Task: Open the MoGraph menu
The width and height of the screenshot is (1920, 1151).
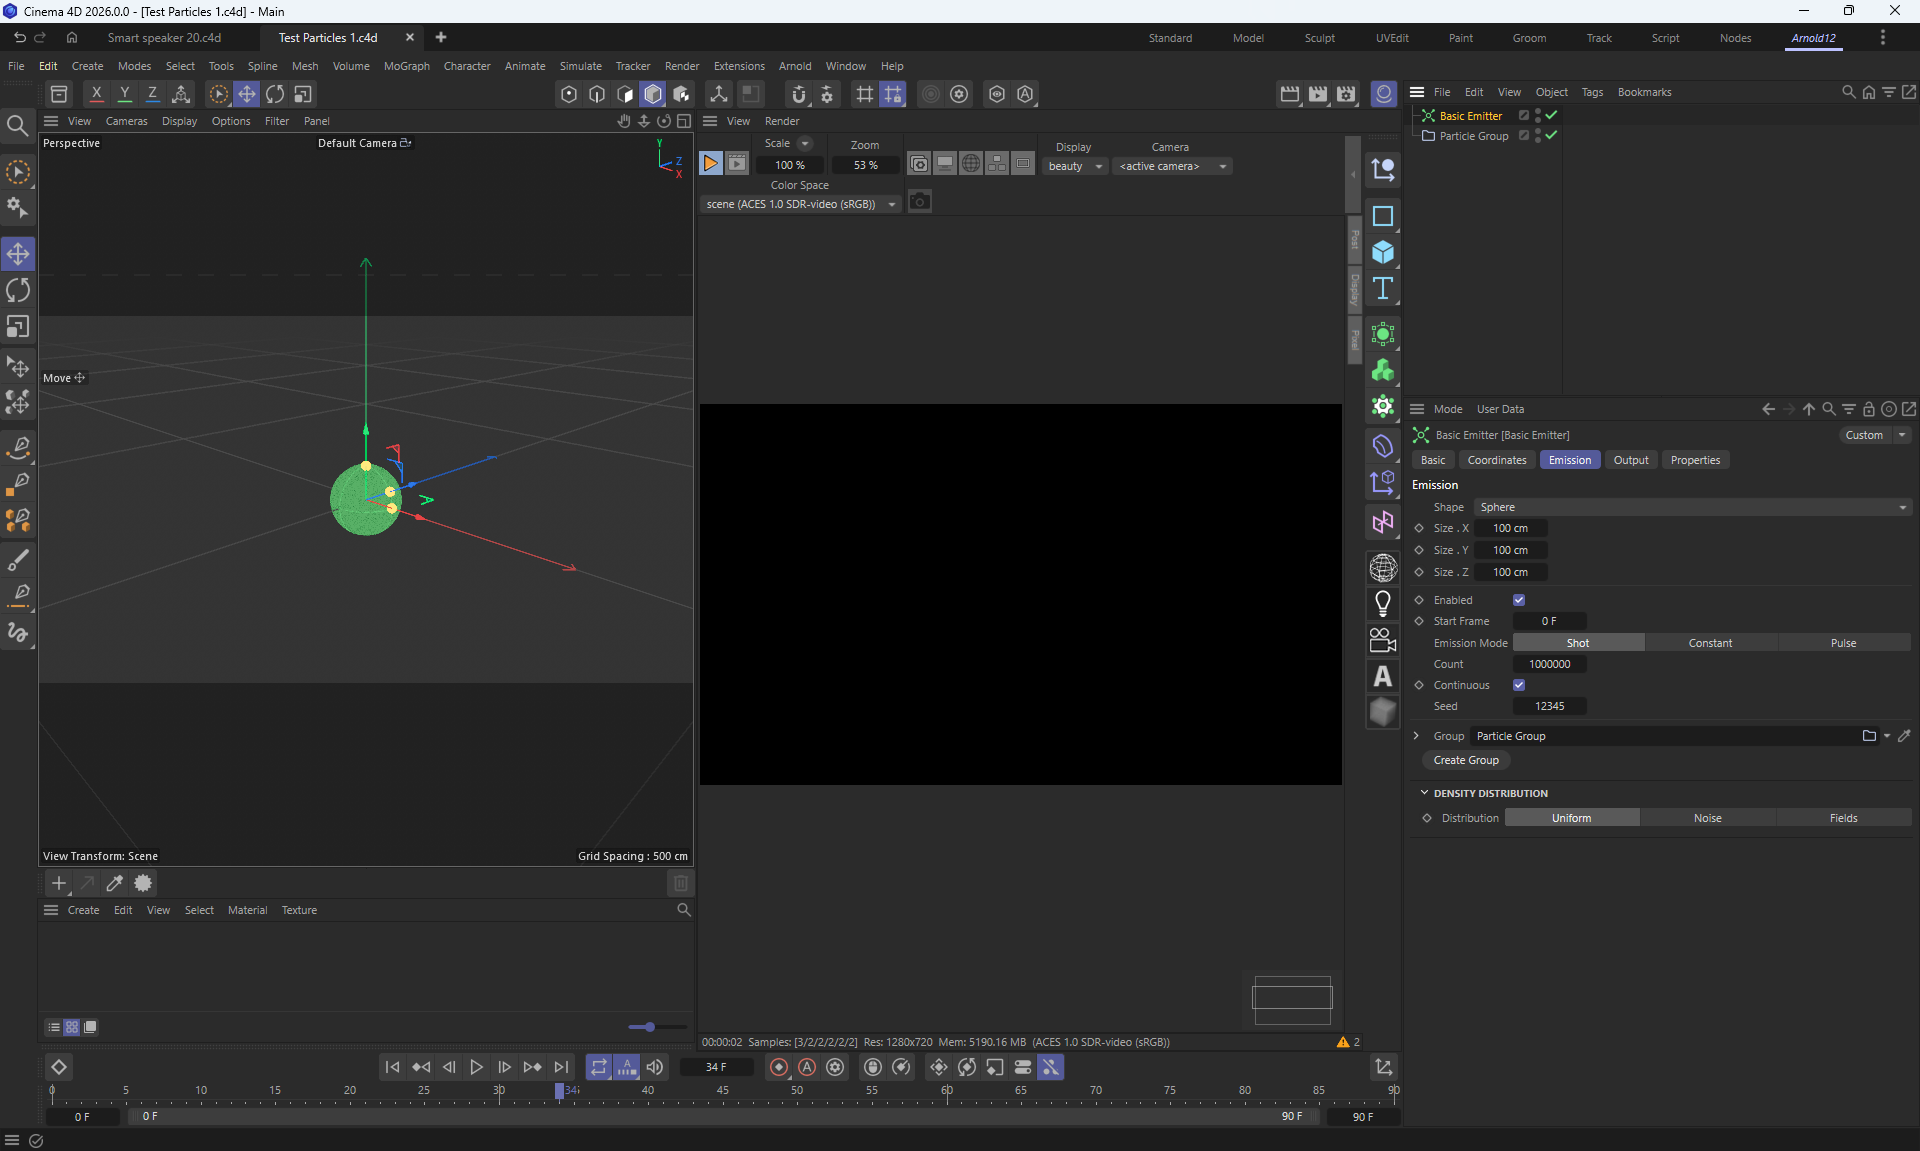Action: pos(406,66)
